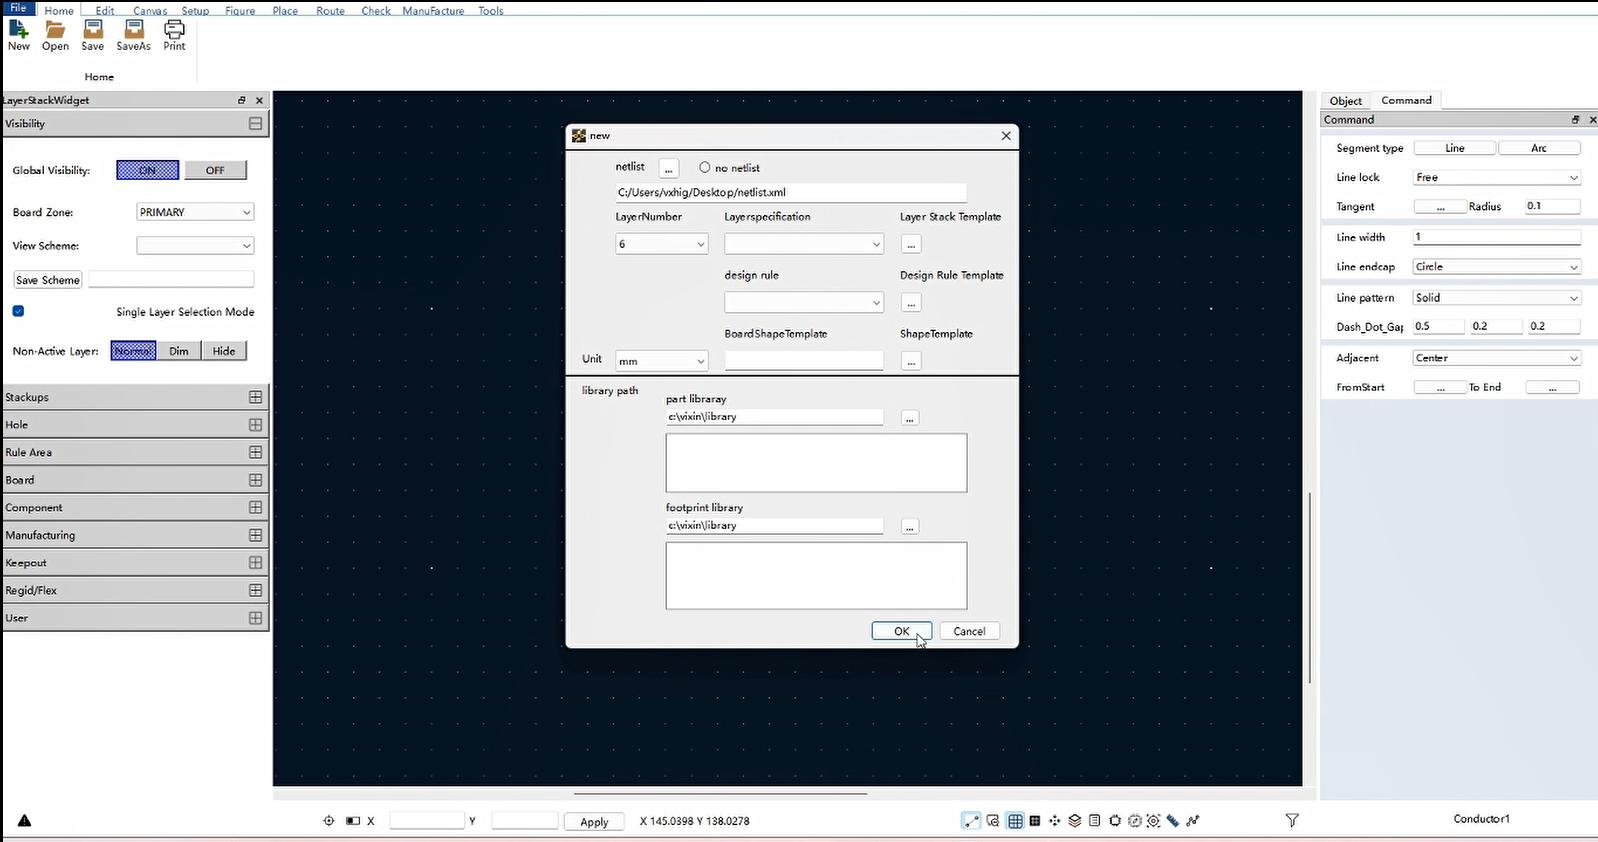This screenshot has height=842, width=1598.
Task: Click the layers stack icon in status bar
Action: 1075,821
